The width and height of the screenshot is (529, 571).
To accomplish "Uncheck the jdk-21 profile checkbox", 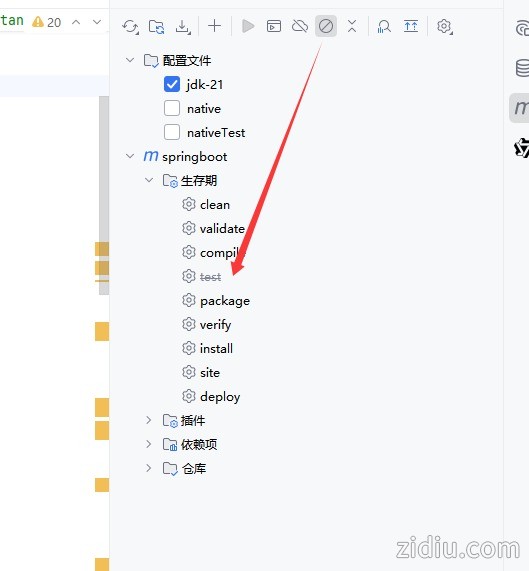I will click(x=172, y=84).
